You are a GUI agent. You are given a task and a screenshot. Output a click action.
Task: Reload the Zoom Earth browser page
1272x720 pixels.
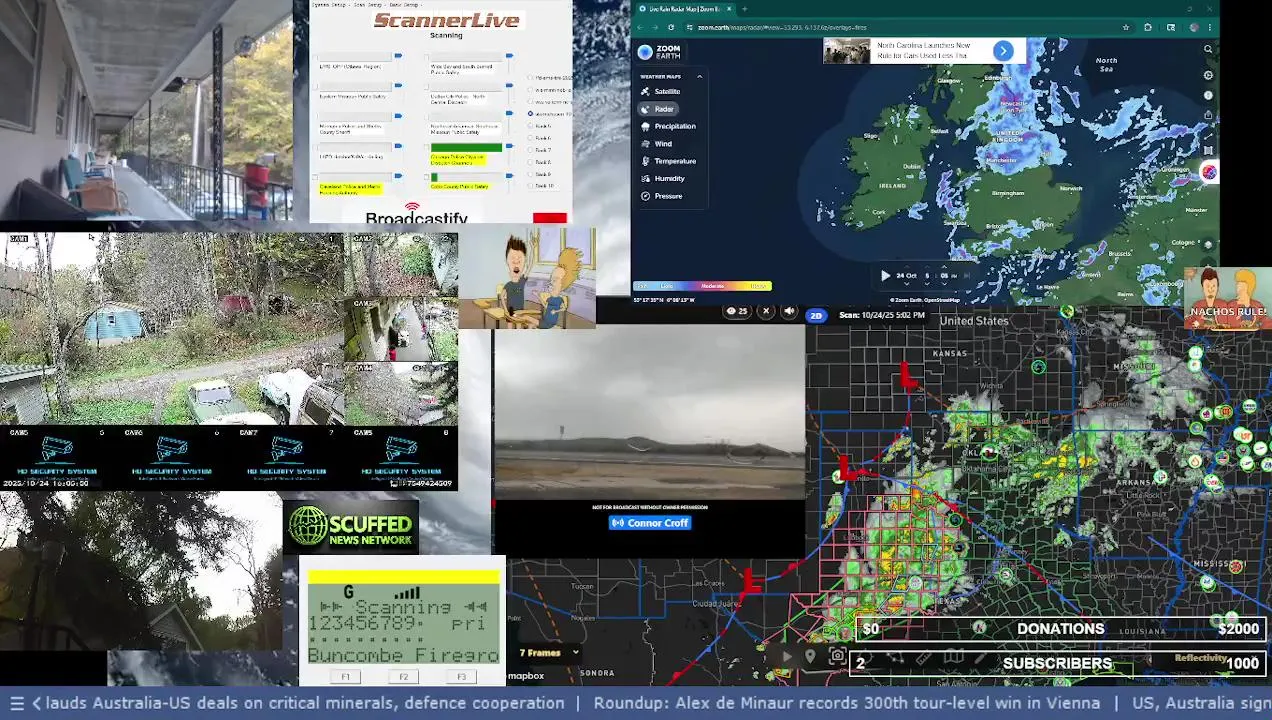[673, 27]
